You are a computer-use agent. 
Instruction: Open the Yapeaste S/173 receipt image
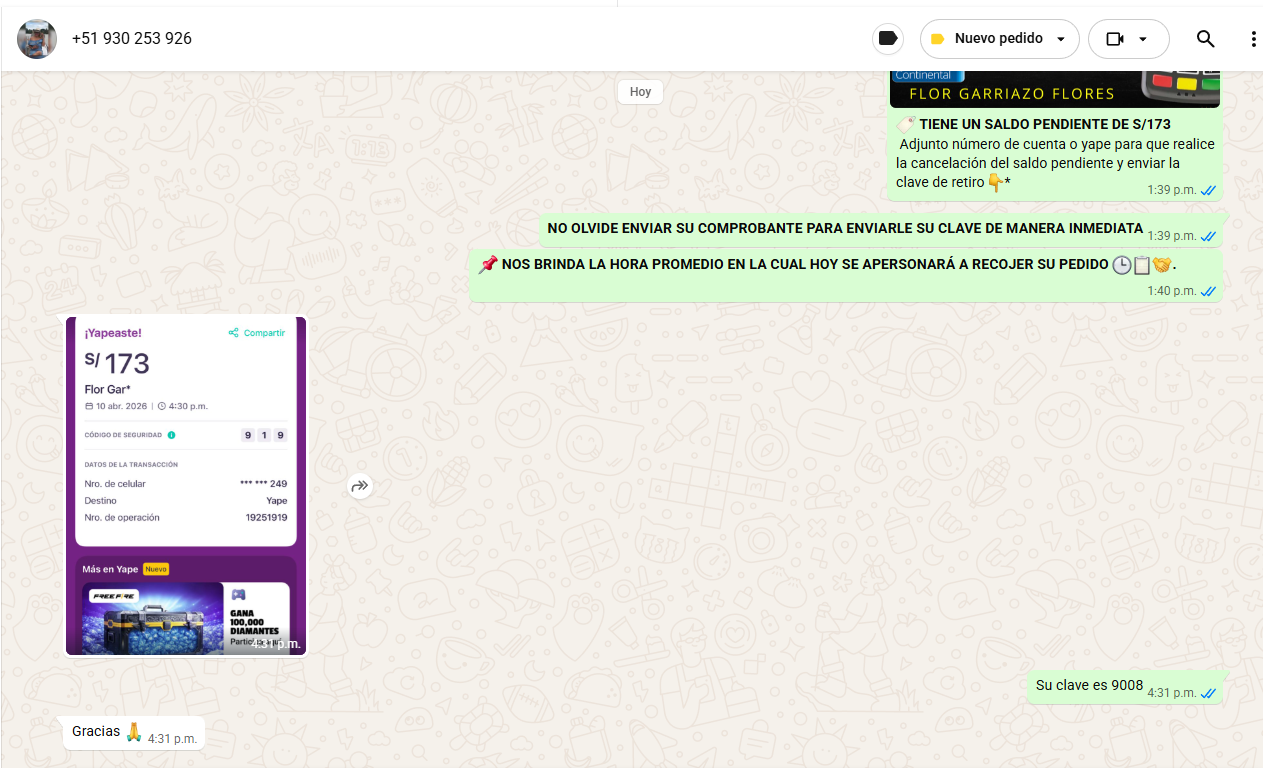click(186, 485)
